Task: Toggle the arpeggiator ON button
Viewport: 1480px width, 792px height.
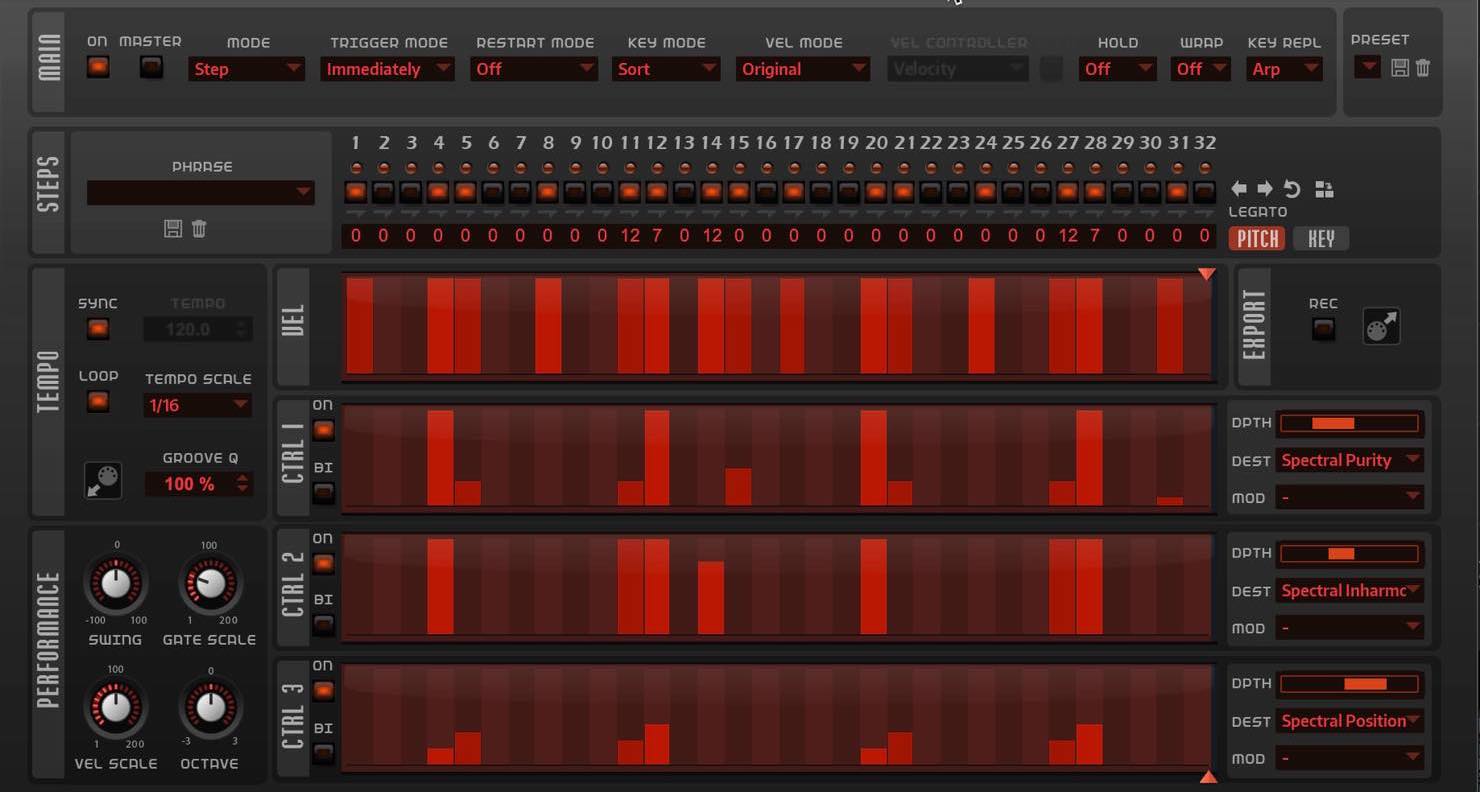Action: [x=98, y=67]
